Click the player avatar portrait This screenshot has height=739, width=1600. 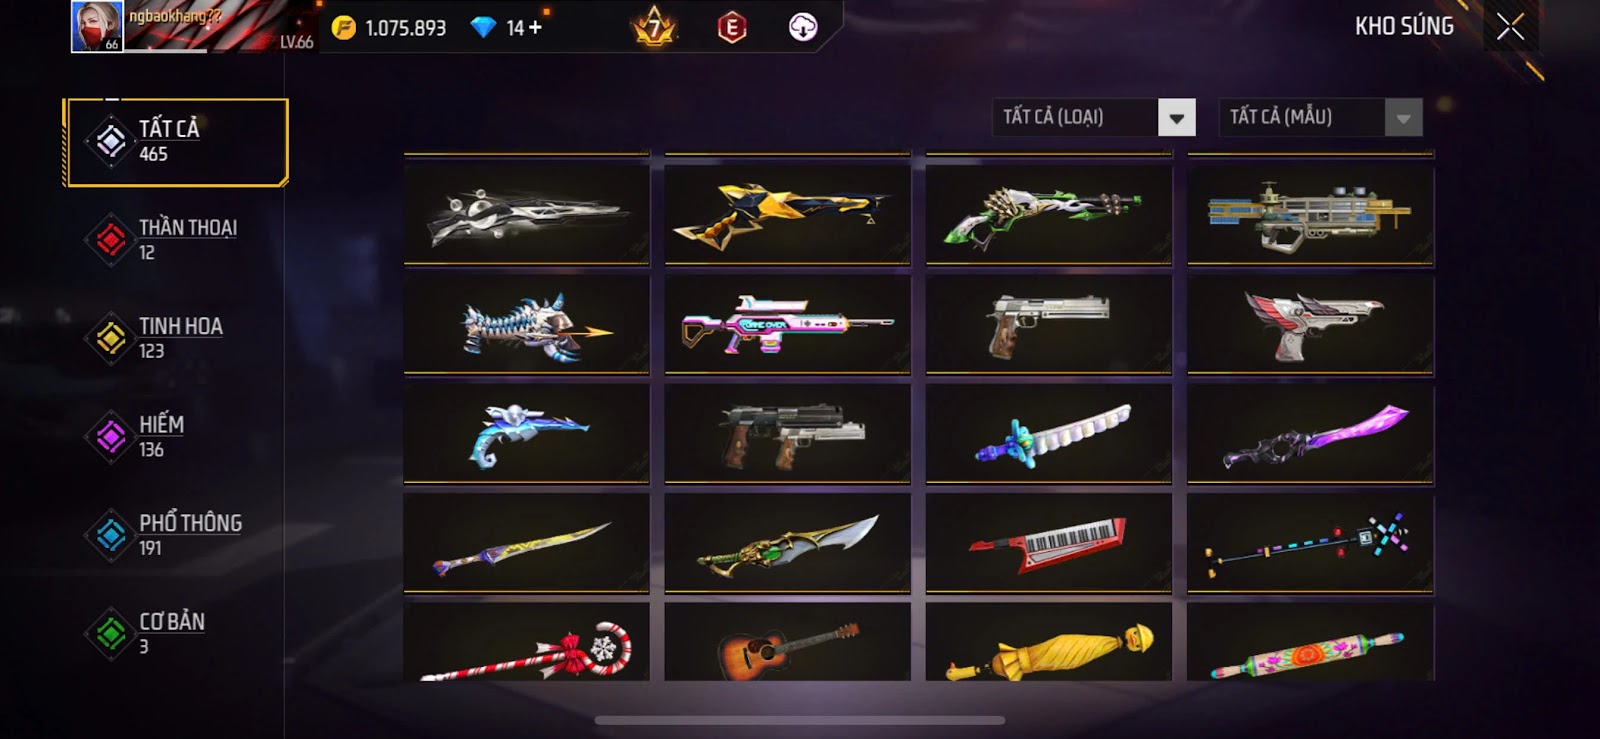point(97,27)
